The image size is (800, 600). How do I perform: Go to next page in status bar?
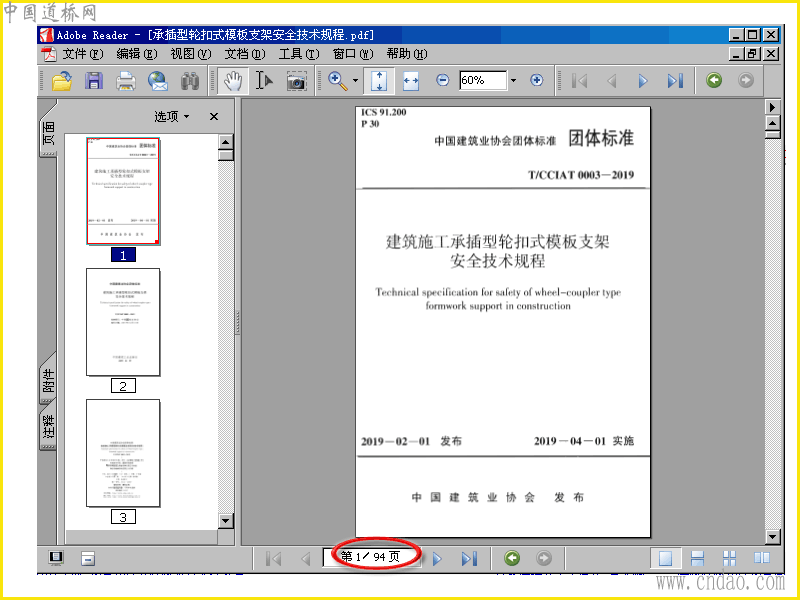coord(437,559)
